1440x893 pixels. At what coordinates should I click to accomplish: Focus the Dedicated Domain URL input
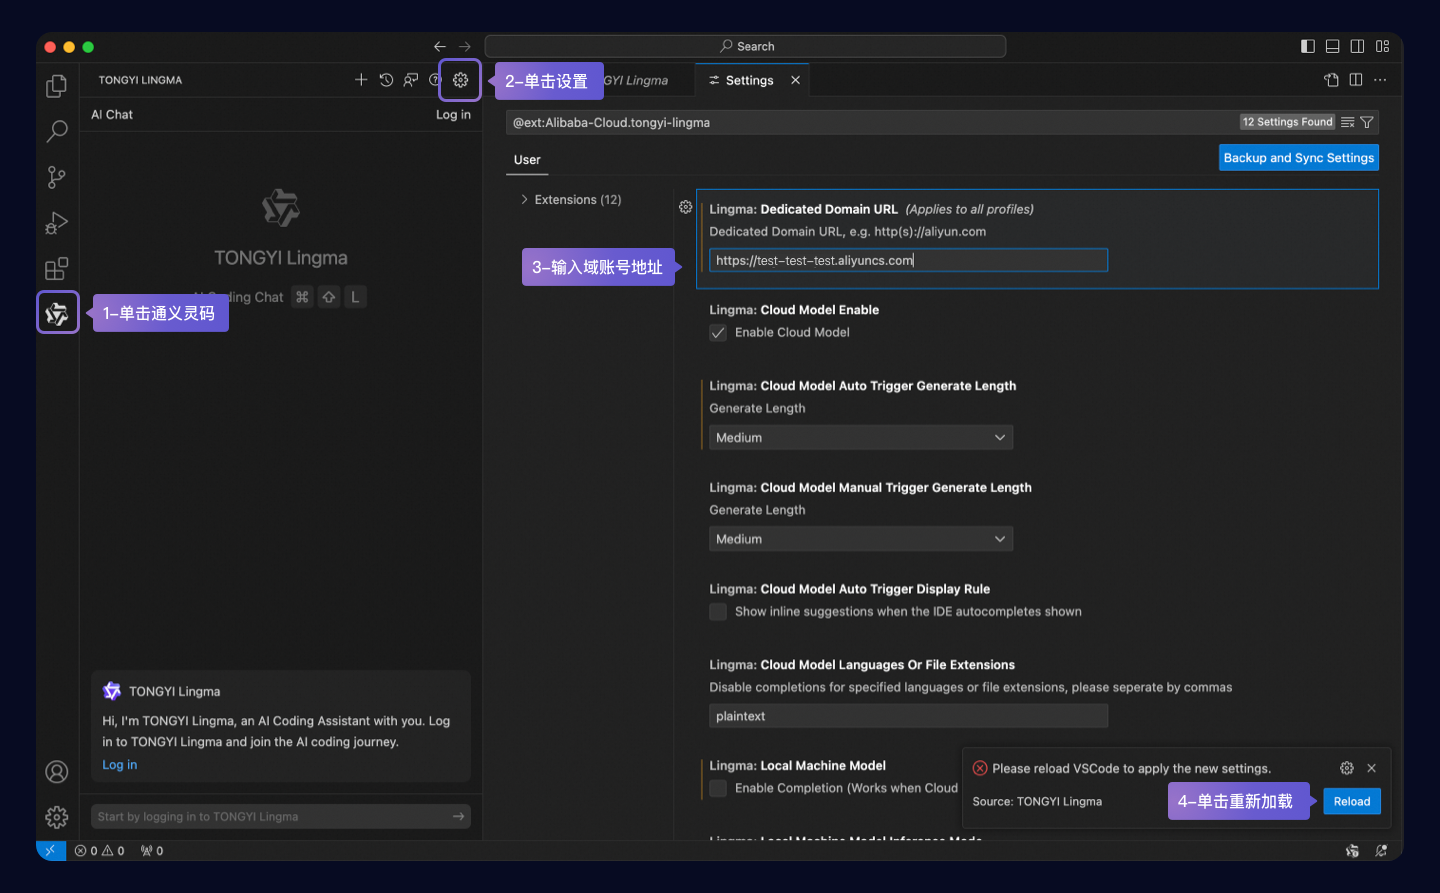tap(908, 260)
